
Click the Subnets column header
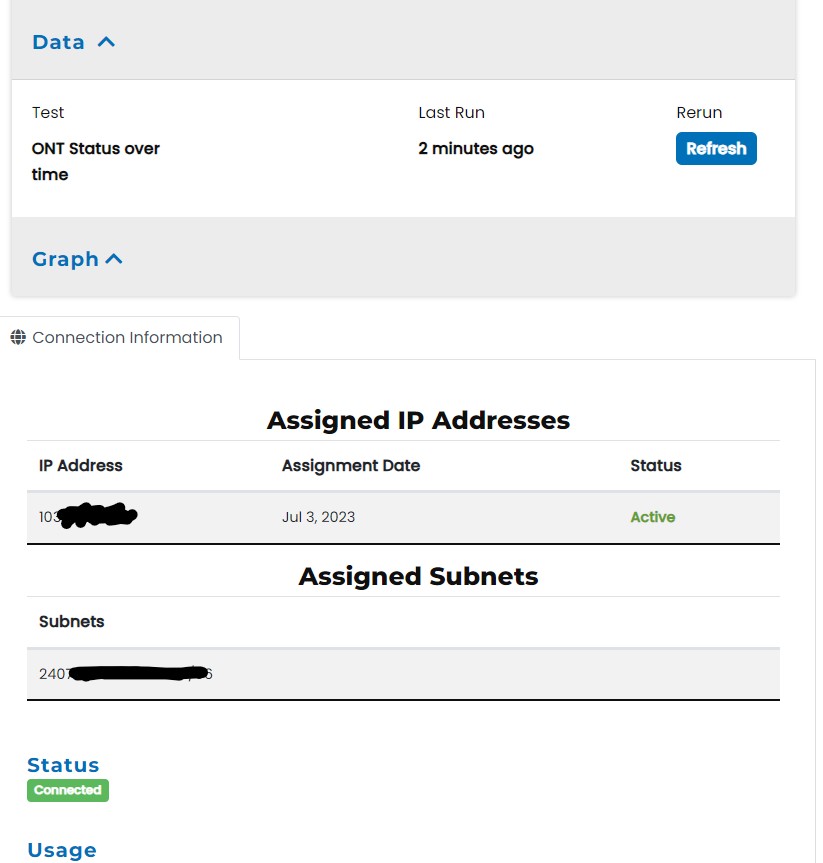pyautogui.click(x=71, y=622)
